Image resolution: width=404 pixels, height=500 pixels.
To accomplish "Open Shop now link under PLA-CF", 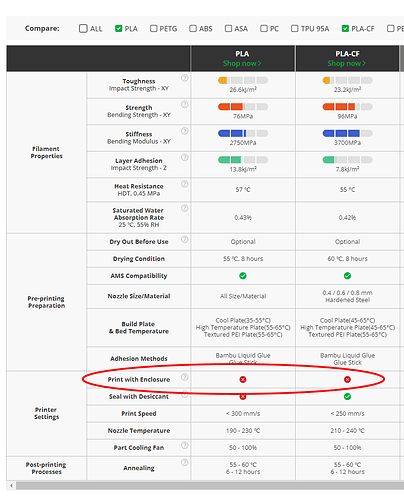I will point(347,63).
